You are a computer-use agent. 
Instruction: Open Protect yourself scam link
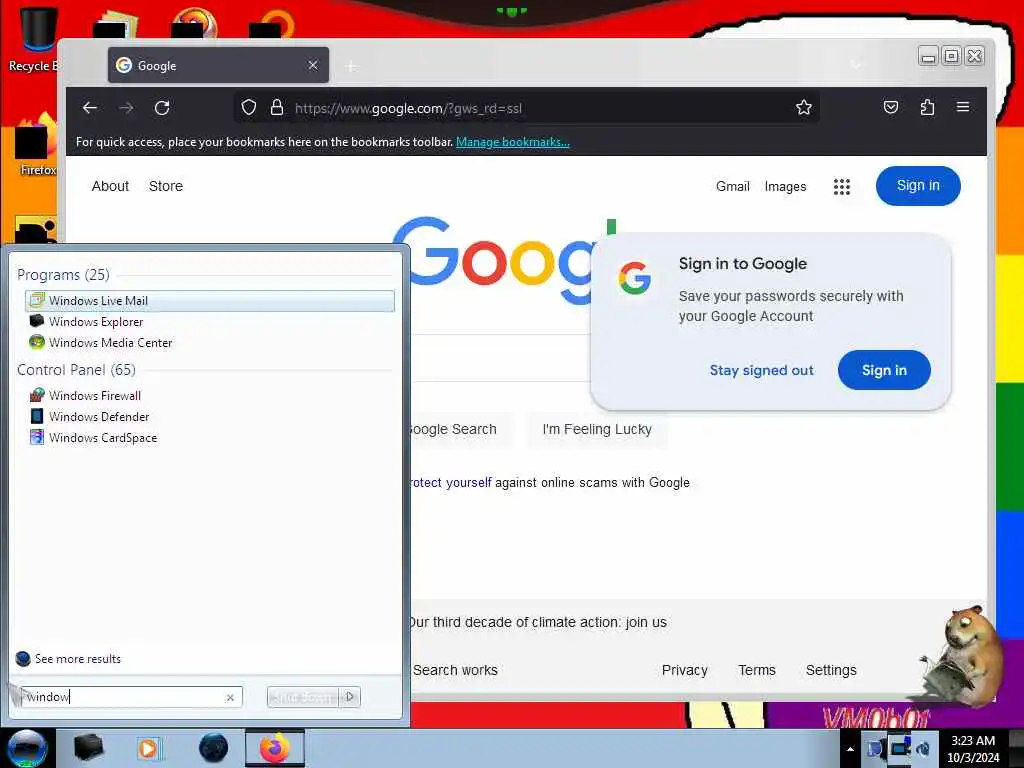point(449,483)
